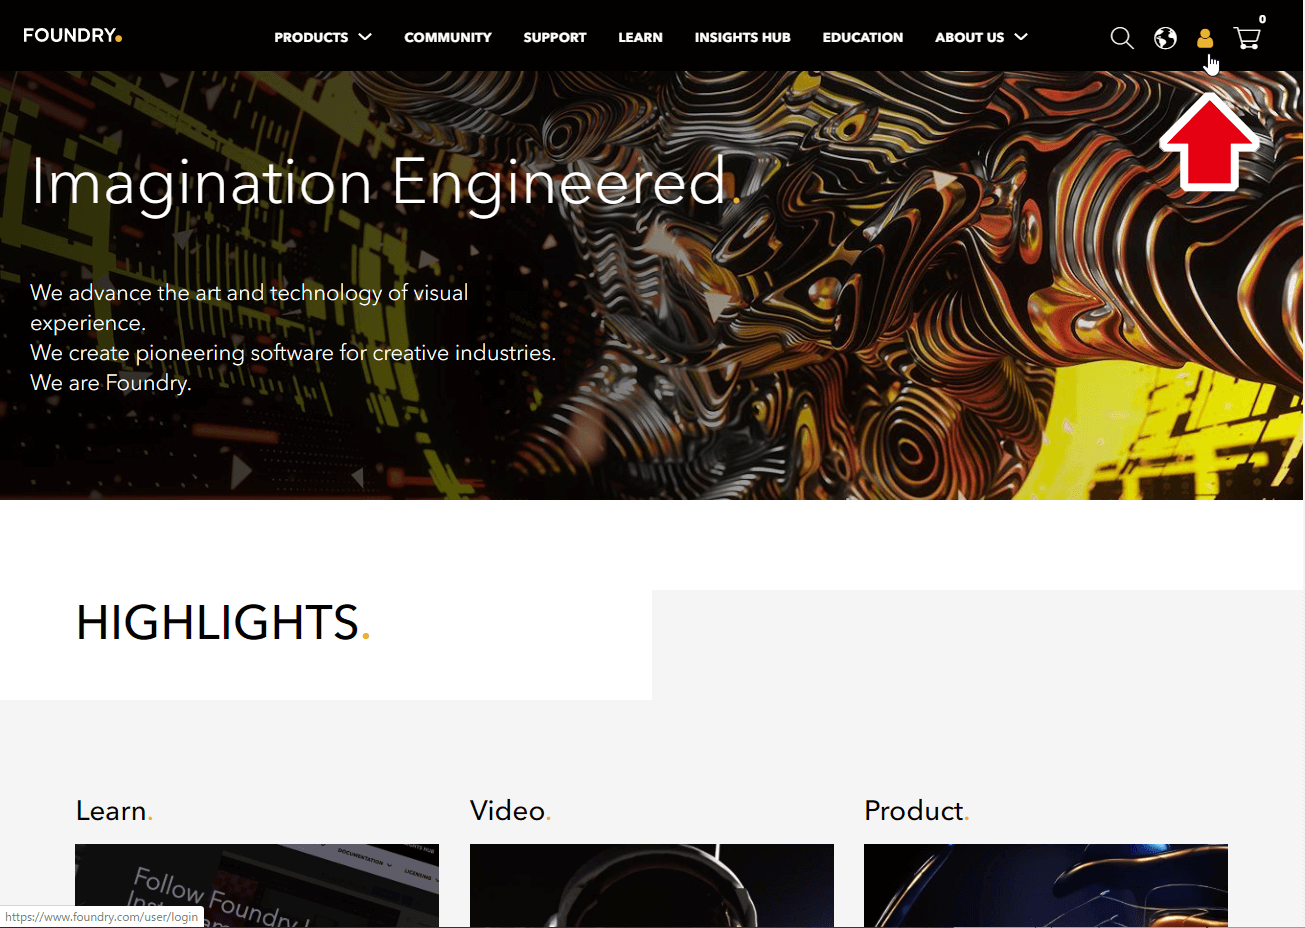Click the 'Imagination Engineered' headline
The width and height of the screenshot is (1305, 928).
[385, 183]
